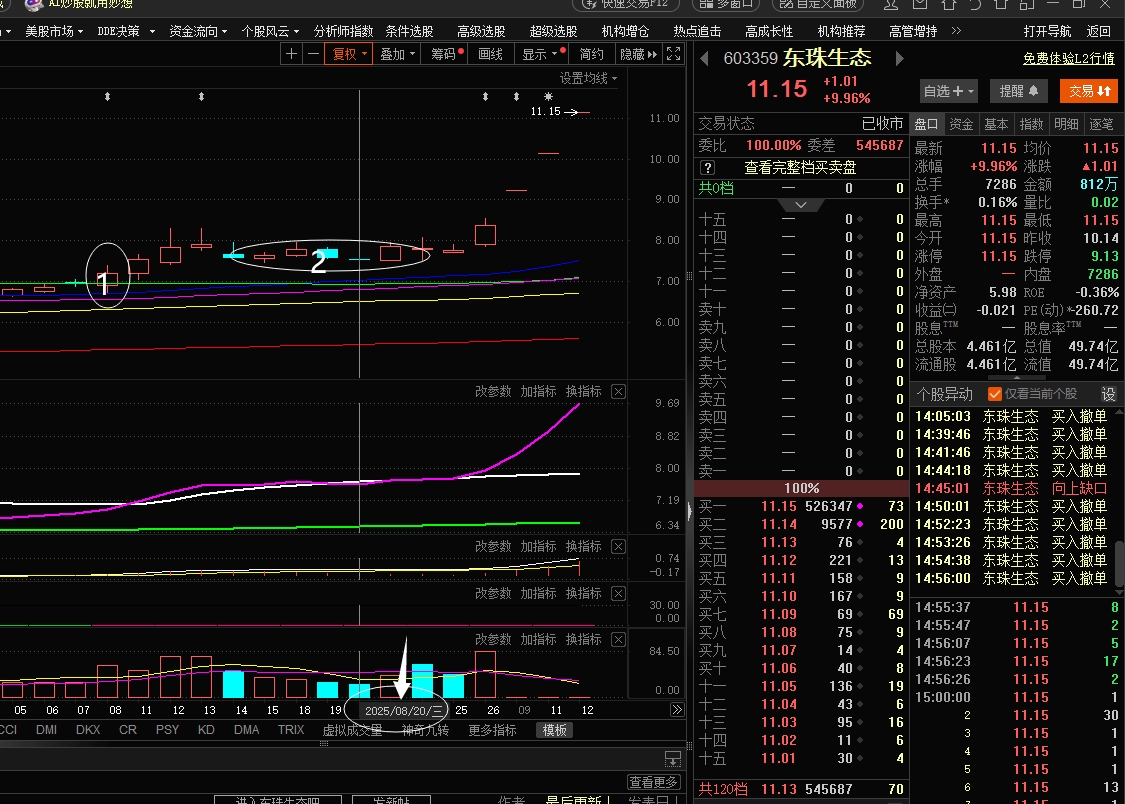Click 免费体验L2行情 link
The image size is (1125, 804).
(x=1068, y=58)
